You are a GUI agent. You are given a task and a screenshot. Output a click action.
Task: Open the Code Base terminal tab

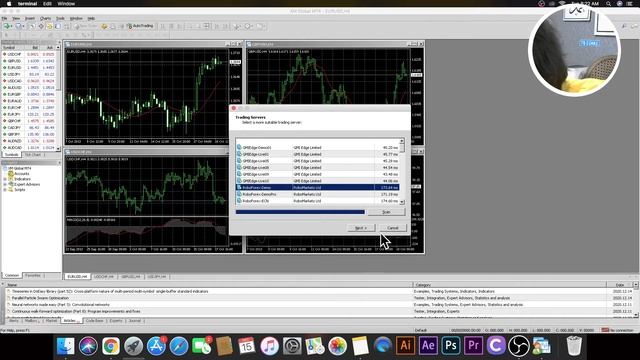[94, 321]
